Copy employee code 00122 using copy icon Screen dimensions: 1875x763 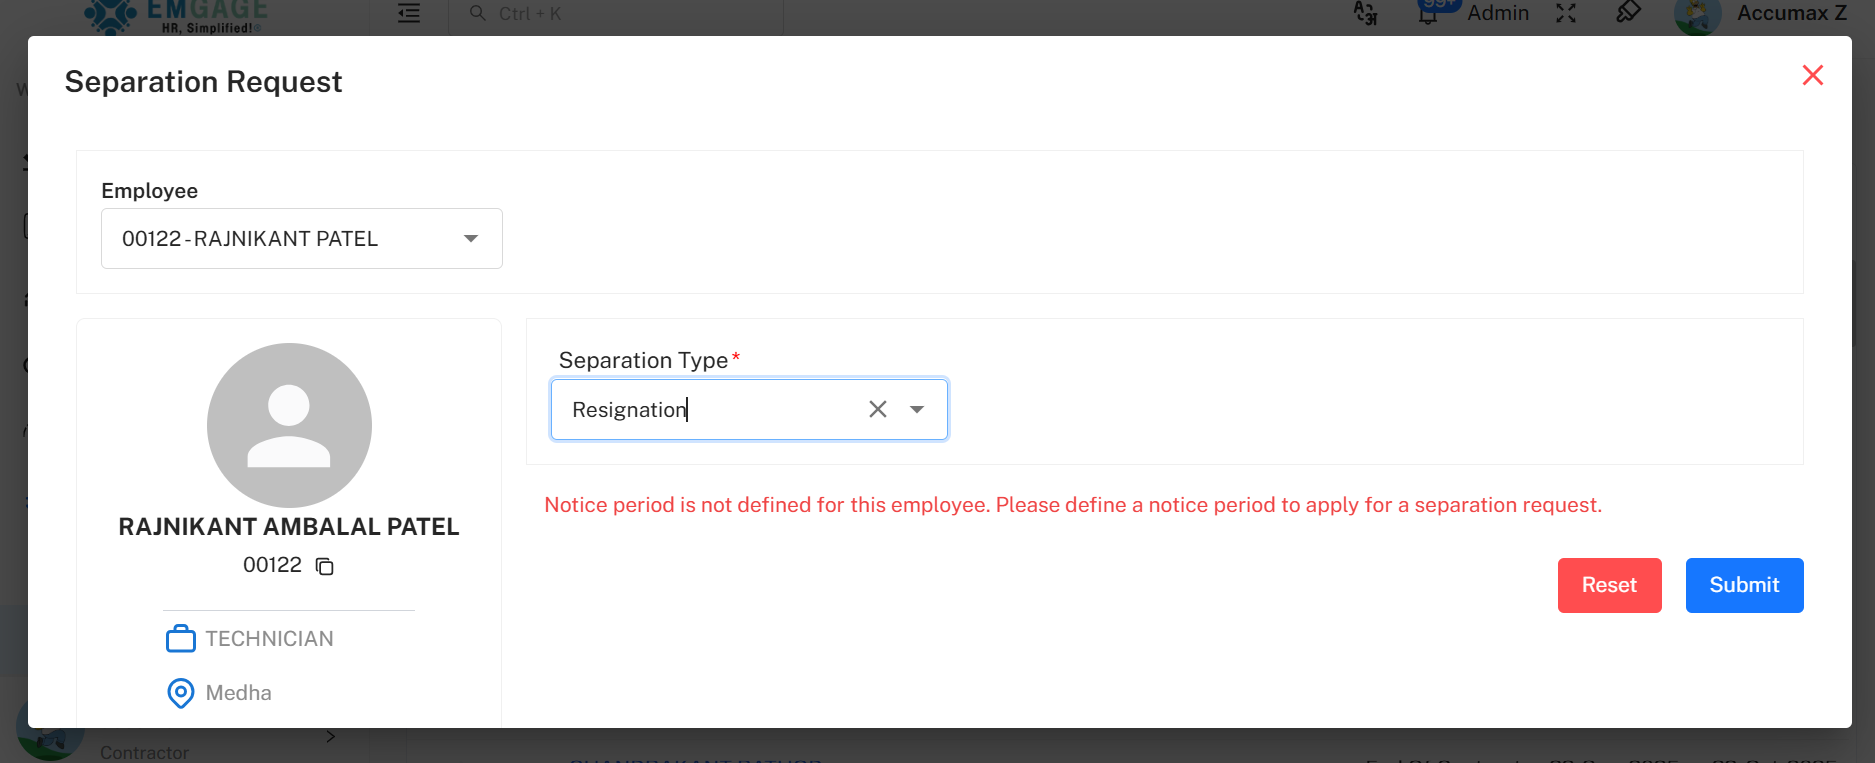coord(324,566)
